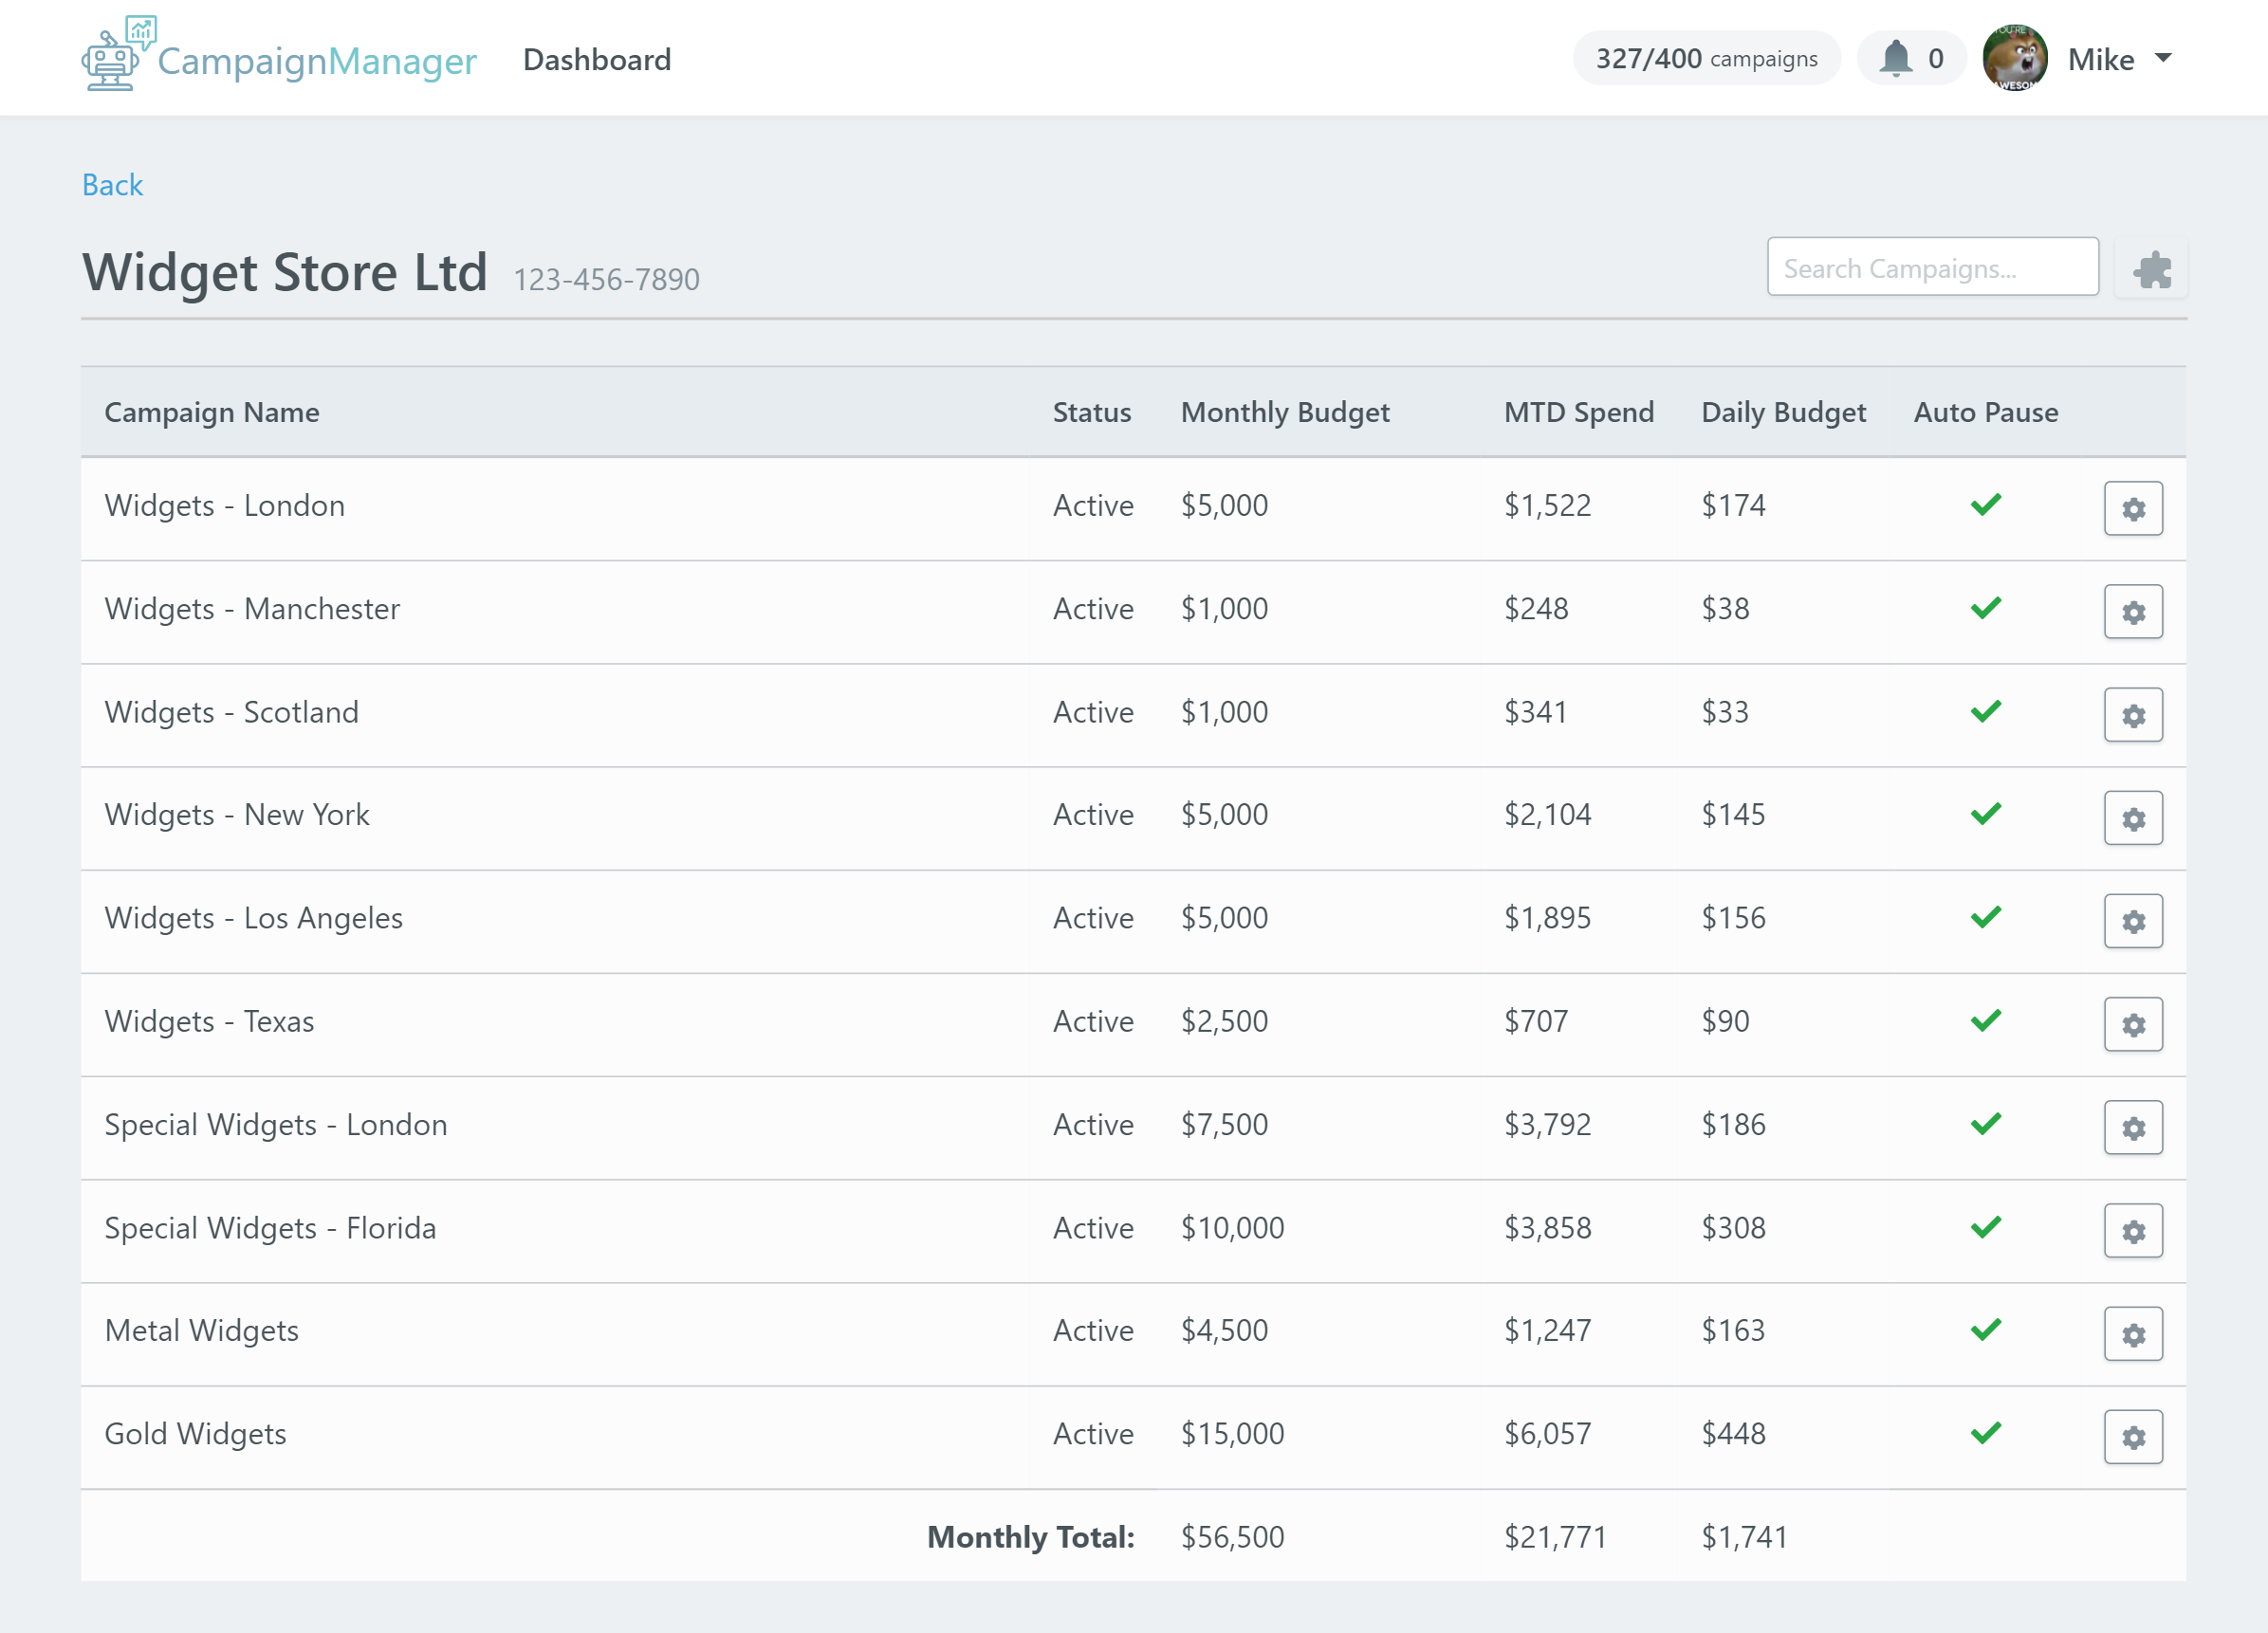Click the Auto Pause column header
Viewport: 2268px width, 1633px height.
click(1986, 412)
